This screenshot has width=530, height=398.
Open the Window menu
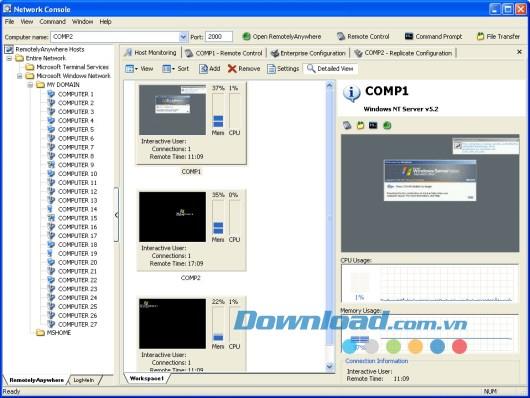pos(82,22)
